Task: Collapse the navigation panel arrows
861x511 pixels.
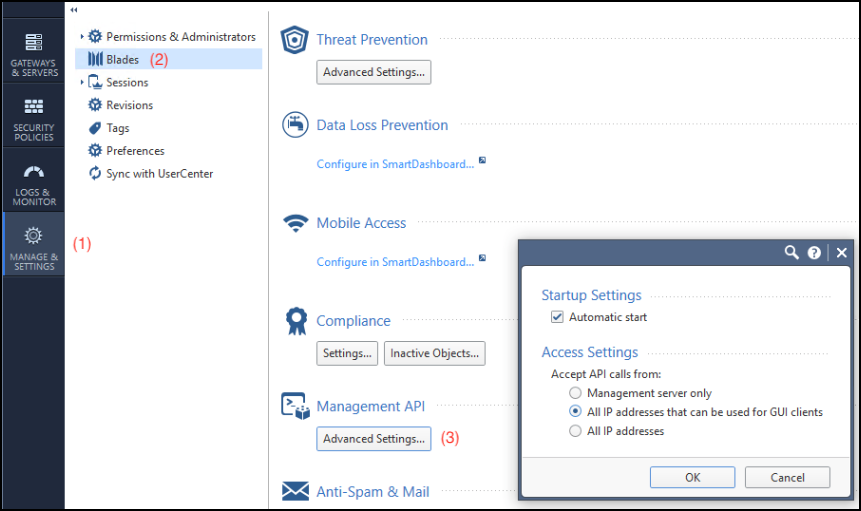Action: tap(74, 9)
